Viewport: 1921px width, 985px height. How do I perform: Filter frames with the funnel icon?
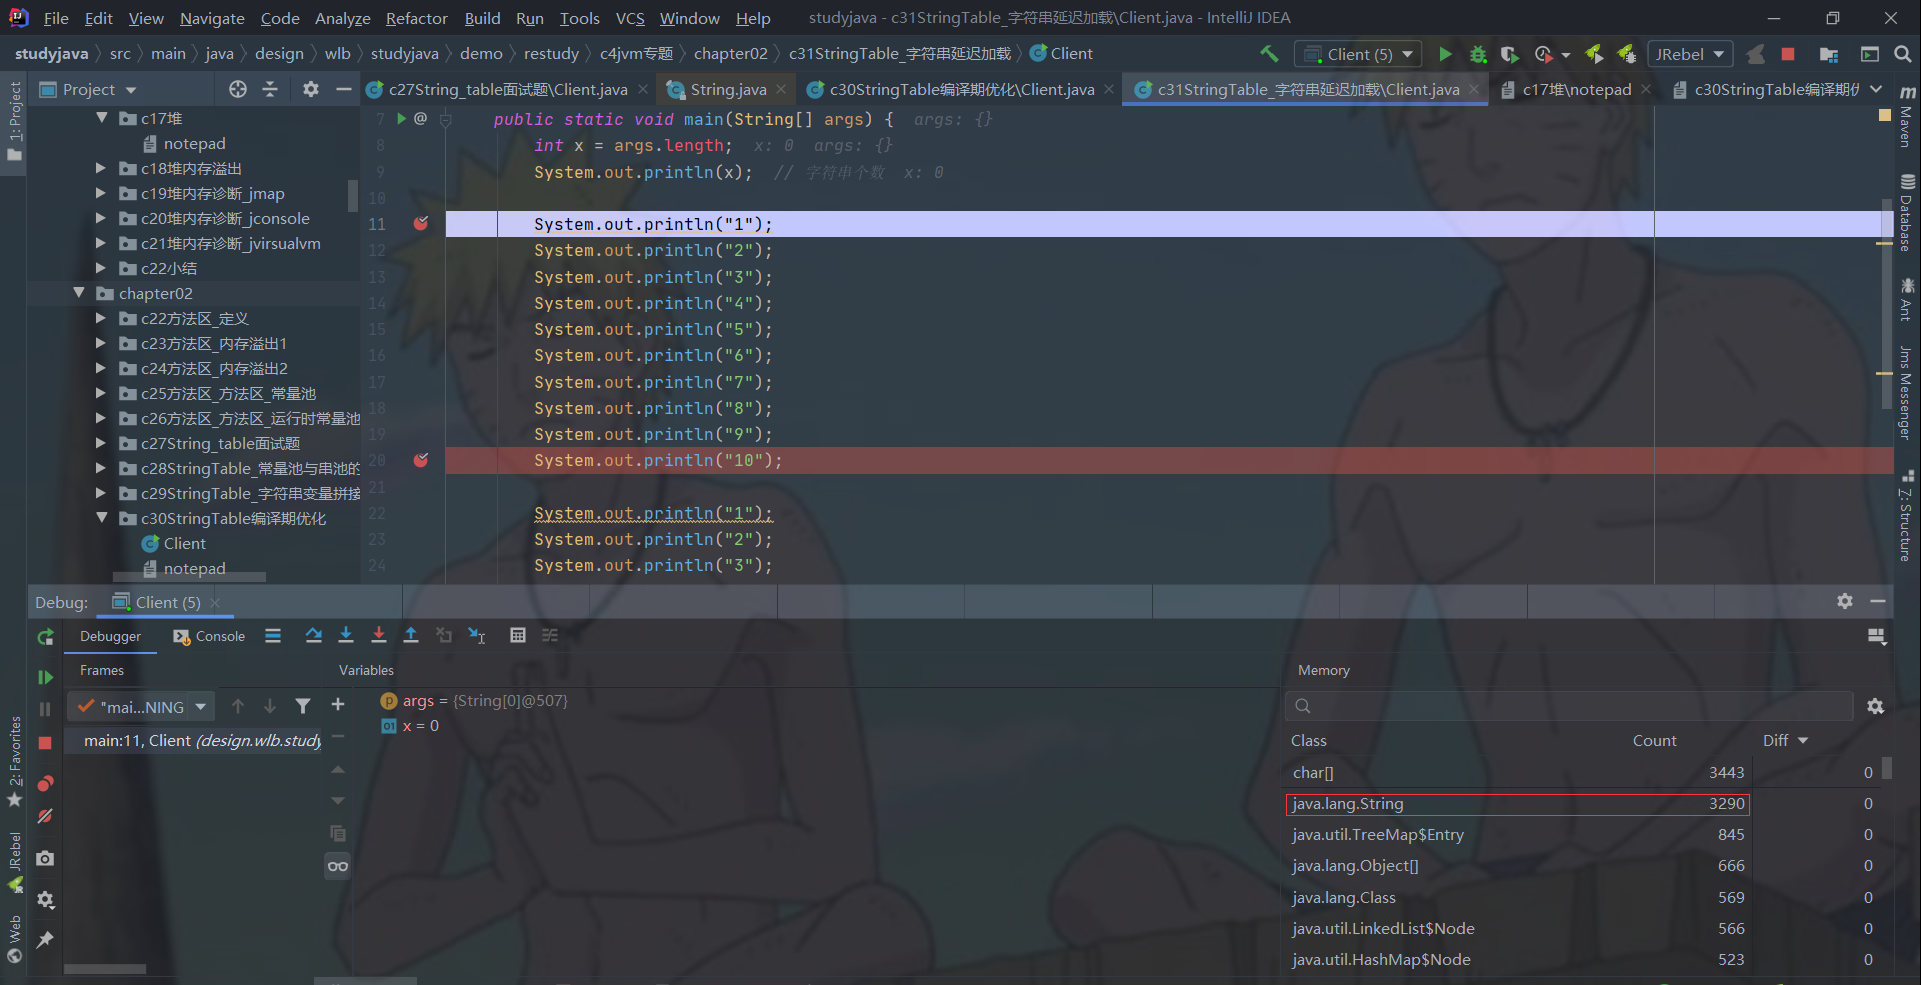tap(303, 706)
